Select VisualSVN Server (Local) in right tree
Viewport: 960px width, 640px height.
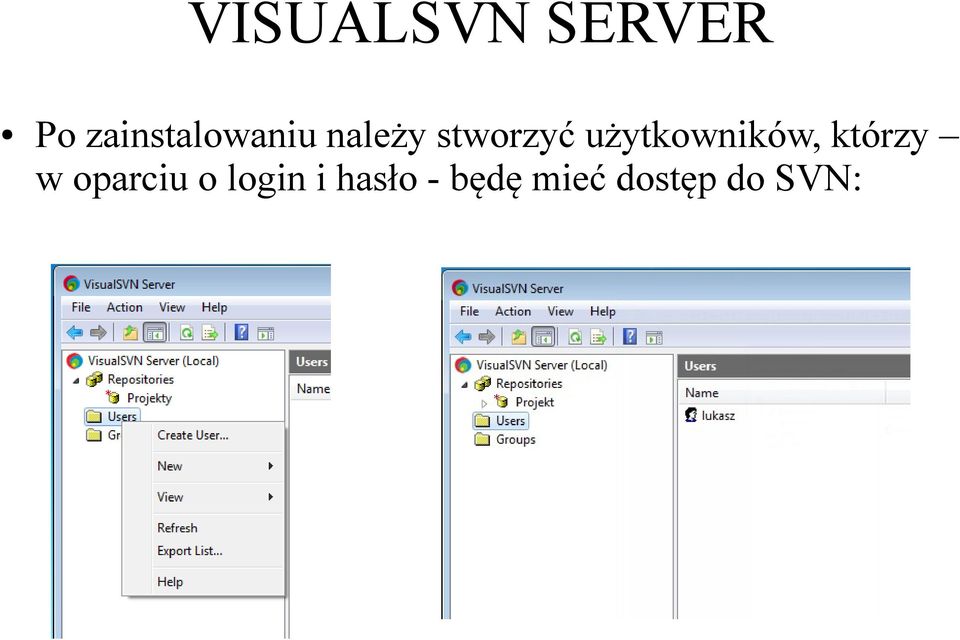coord(542,365)
